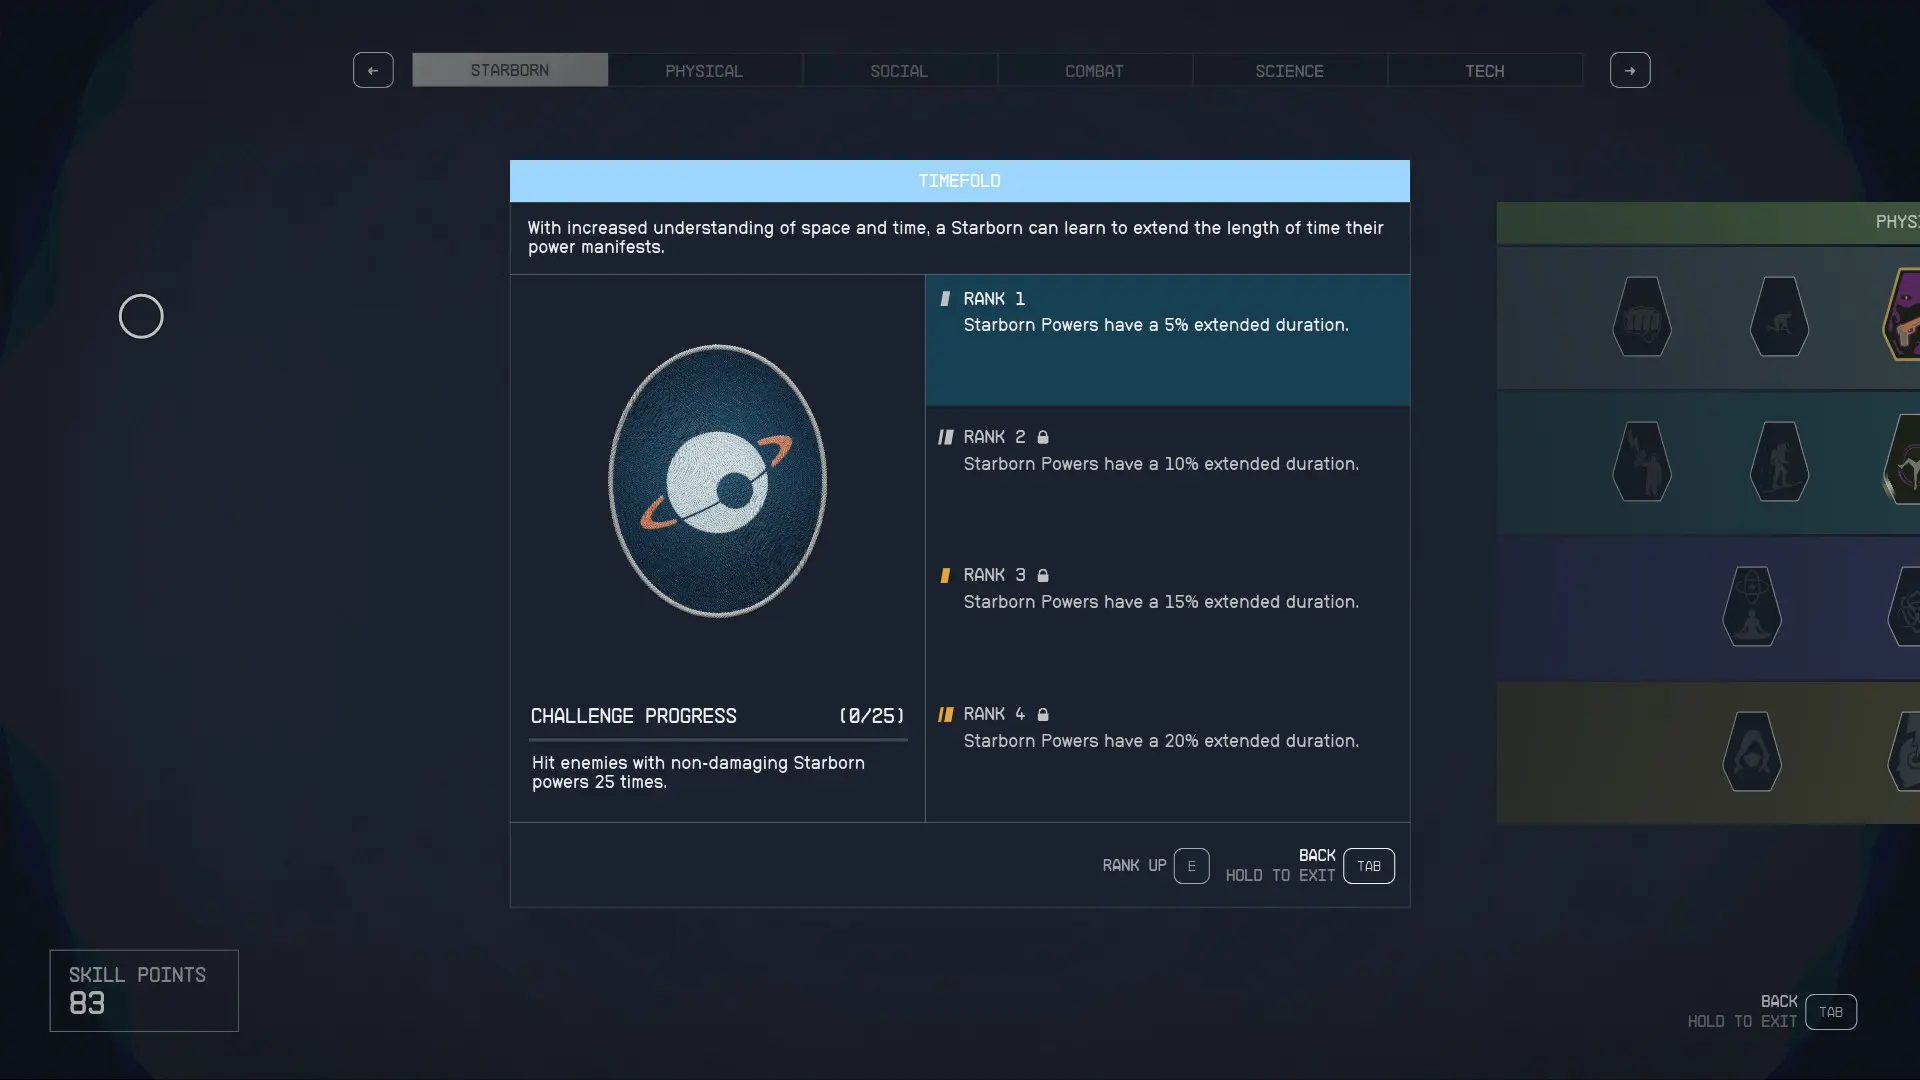The image size is (1920, 1080).
Task: Open the Combat skills tab
Action: (x=1094, y=71)
